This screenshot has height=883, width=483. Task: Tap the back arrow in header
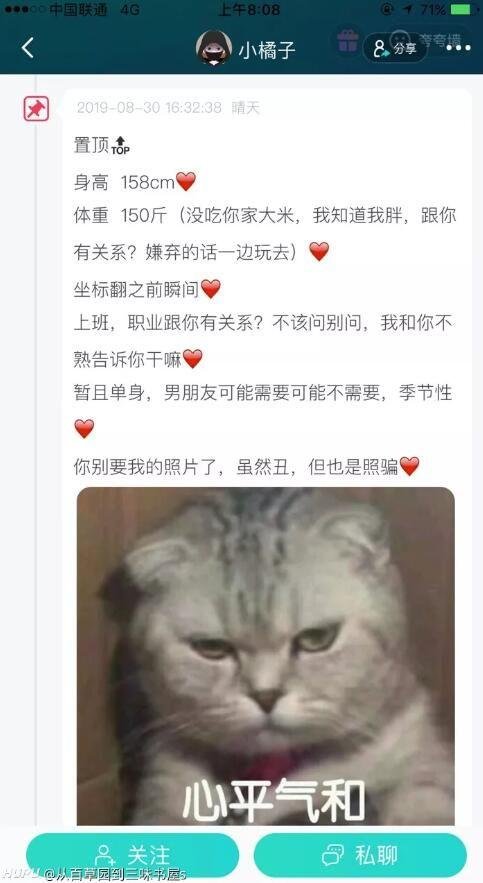click(28, 48)
